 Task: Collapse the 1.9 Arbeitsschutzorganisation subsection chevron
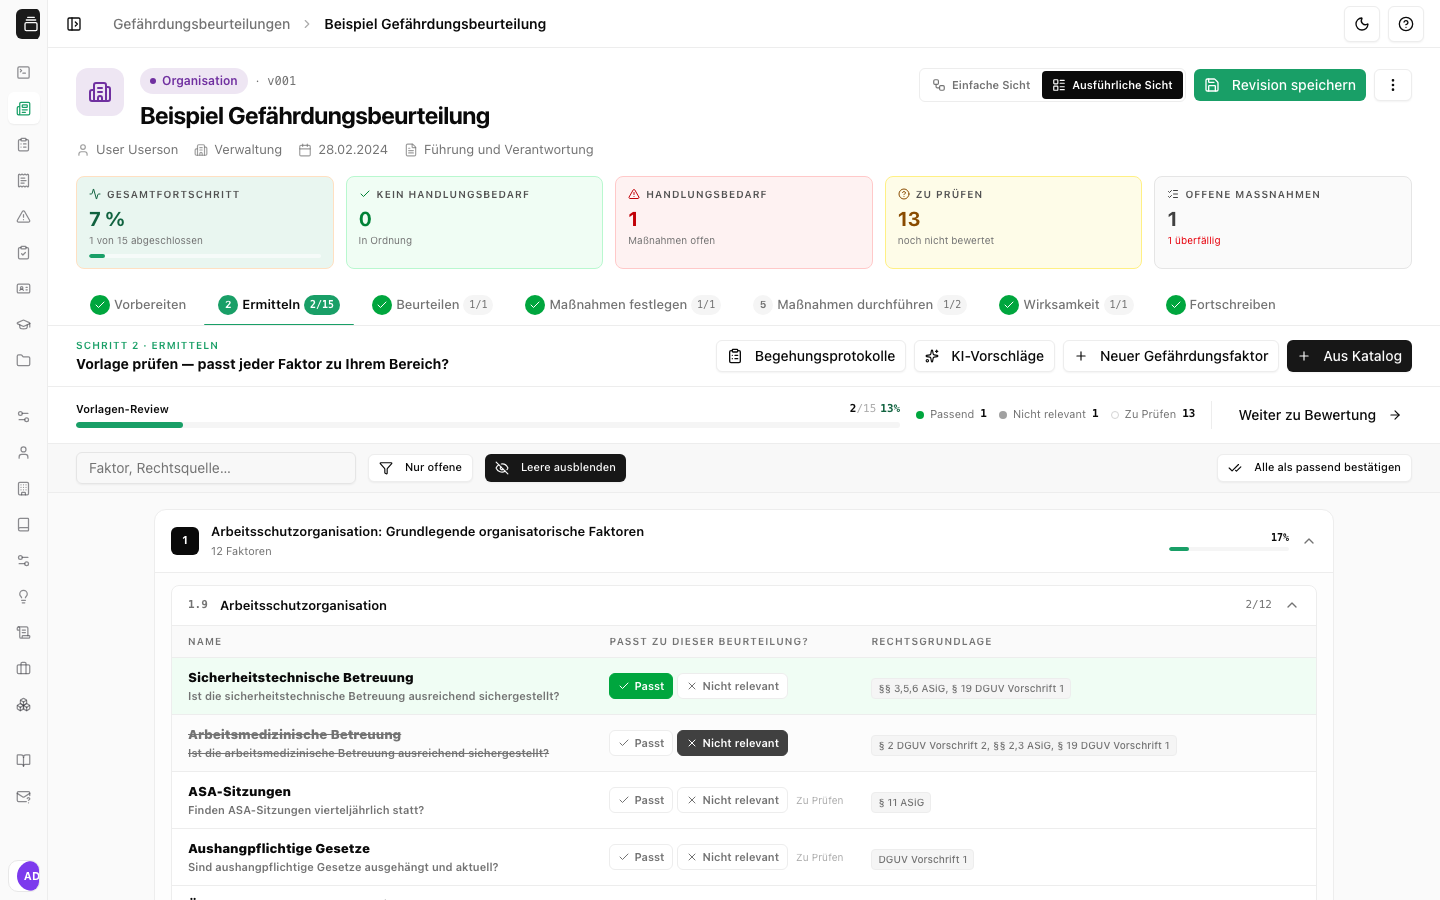click(1292, 605)
